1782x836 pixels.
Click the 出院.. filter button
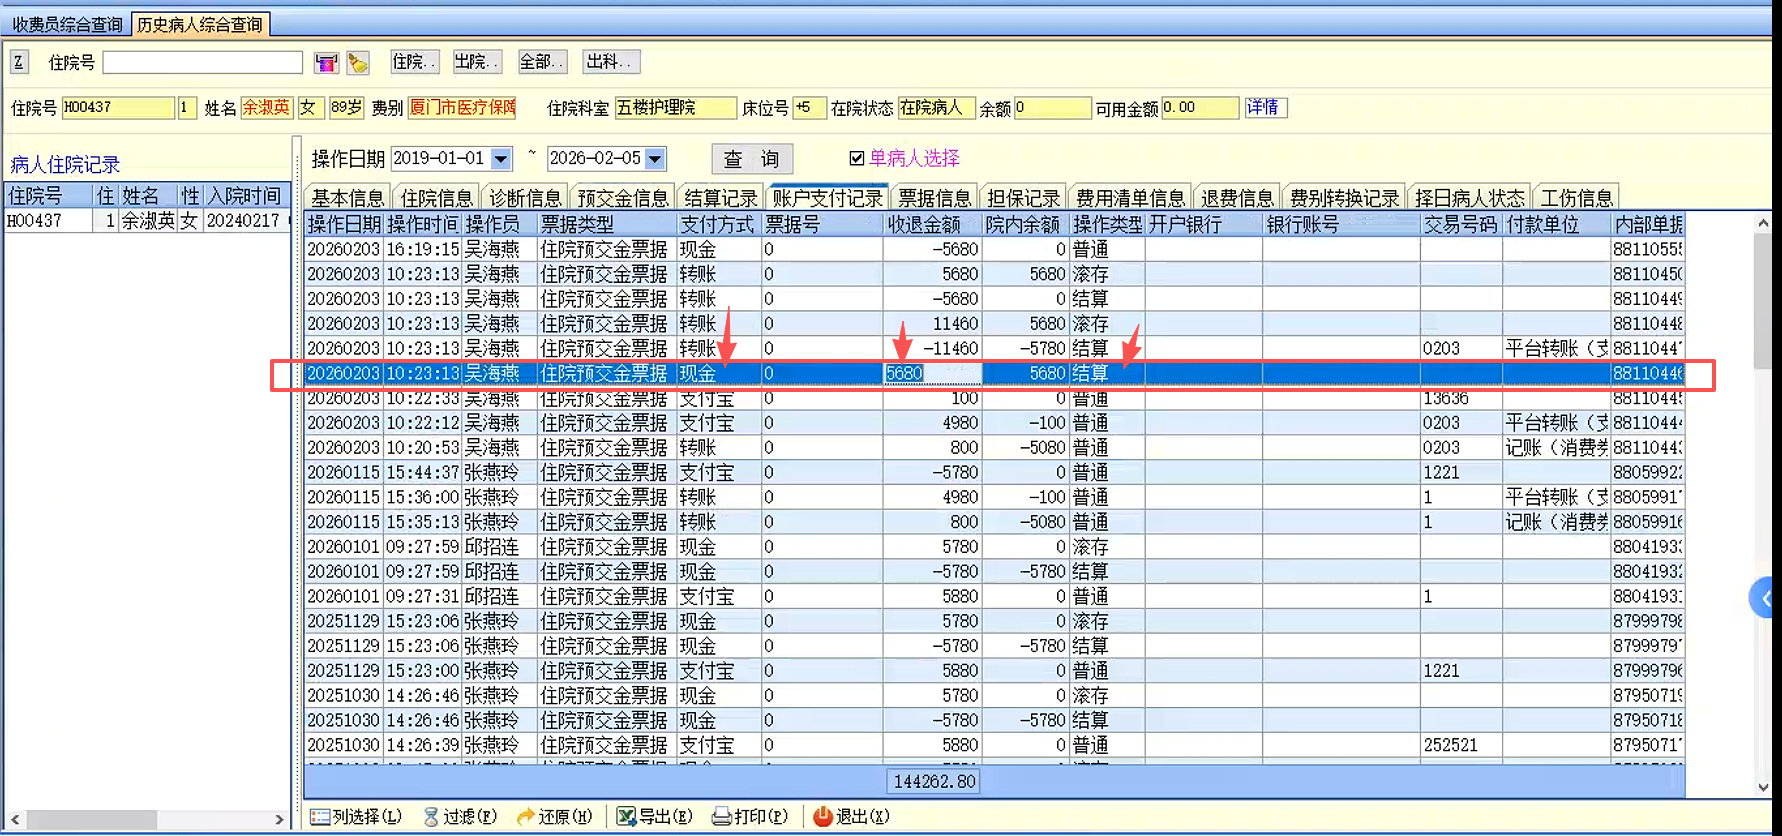(x=476, y=62)
